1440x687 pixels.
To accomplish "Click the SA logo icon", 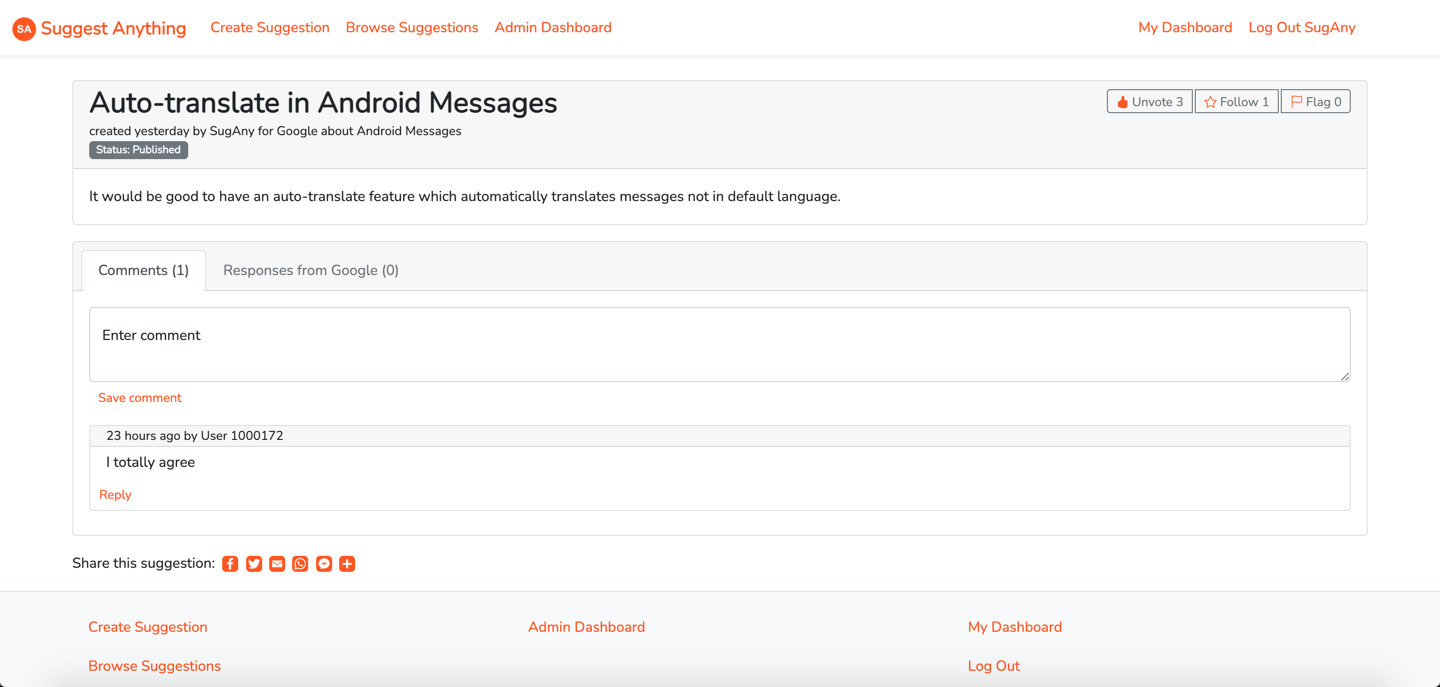I will point(24,29).
